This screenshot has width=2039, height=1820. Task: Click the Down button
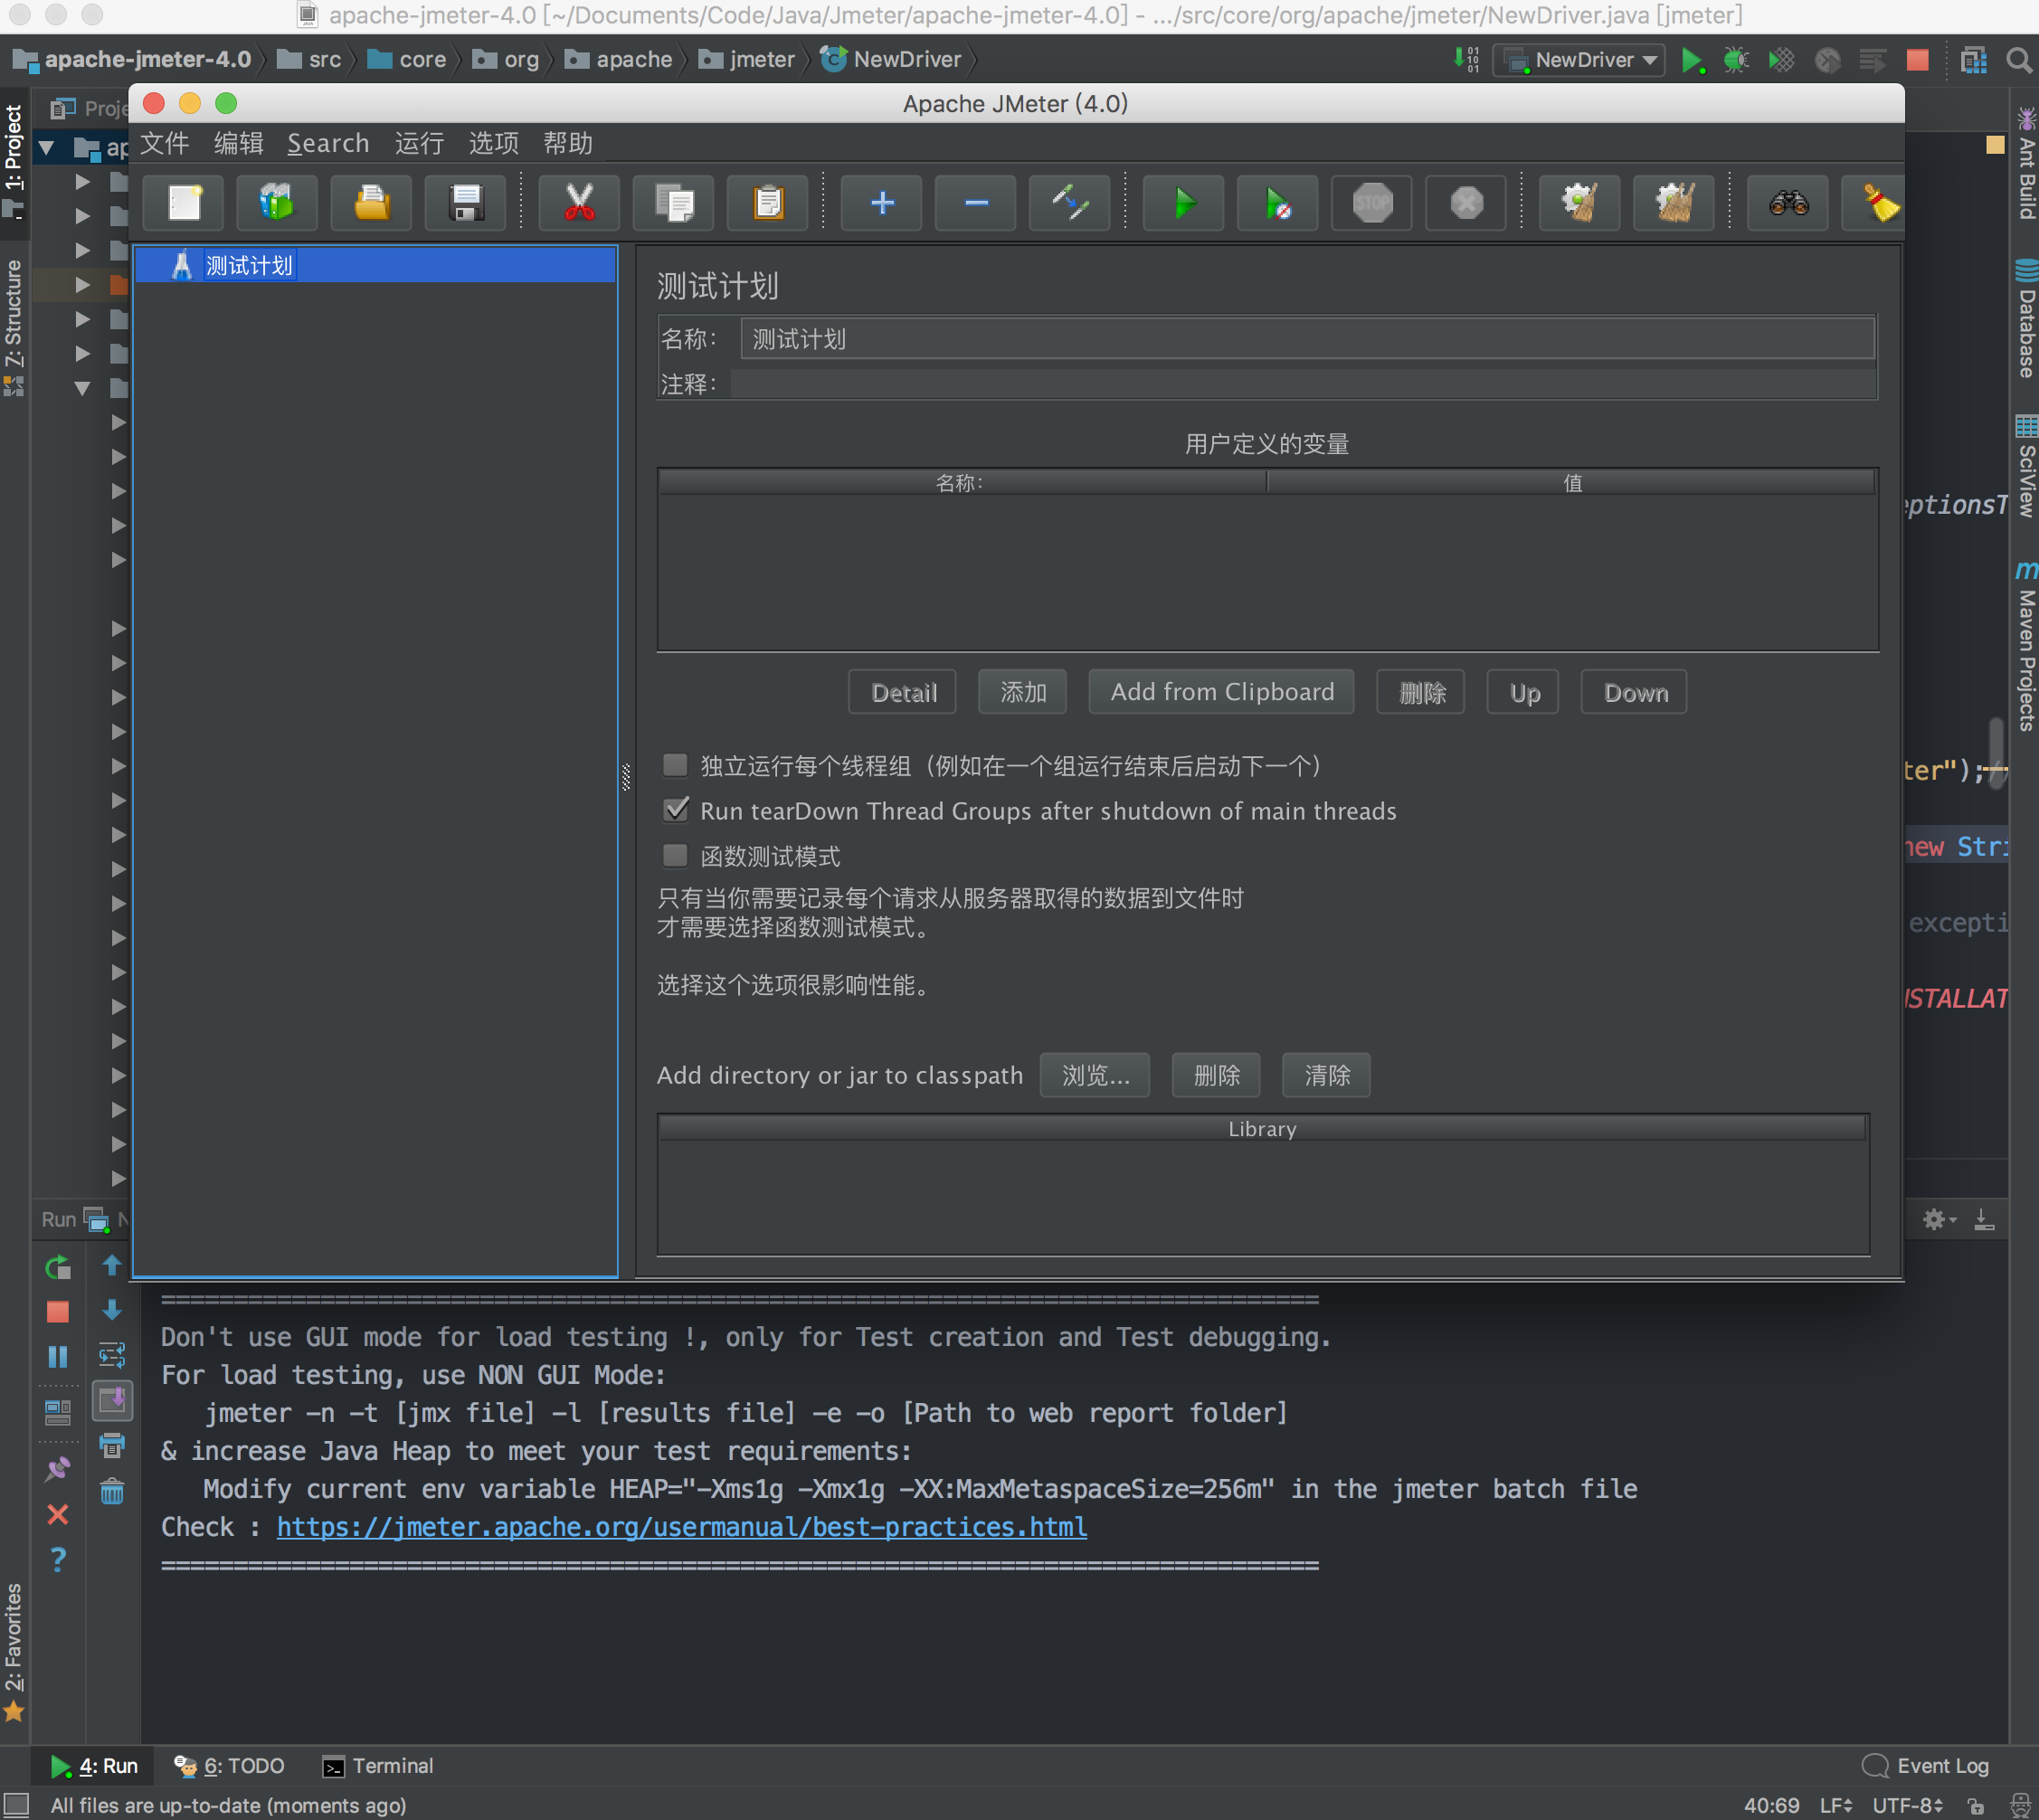pyautogui.click(x=1635, y=692)
